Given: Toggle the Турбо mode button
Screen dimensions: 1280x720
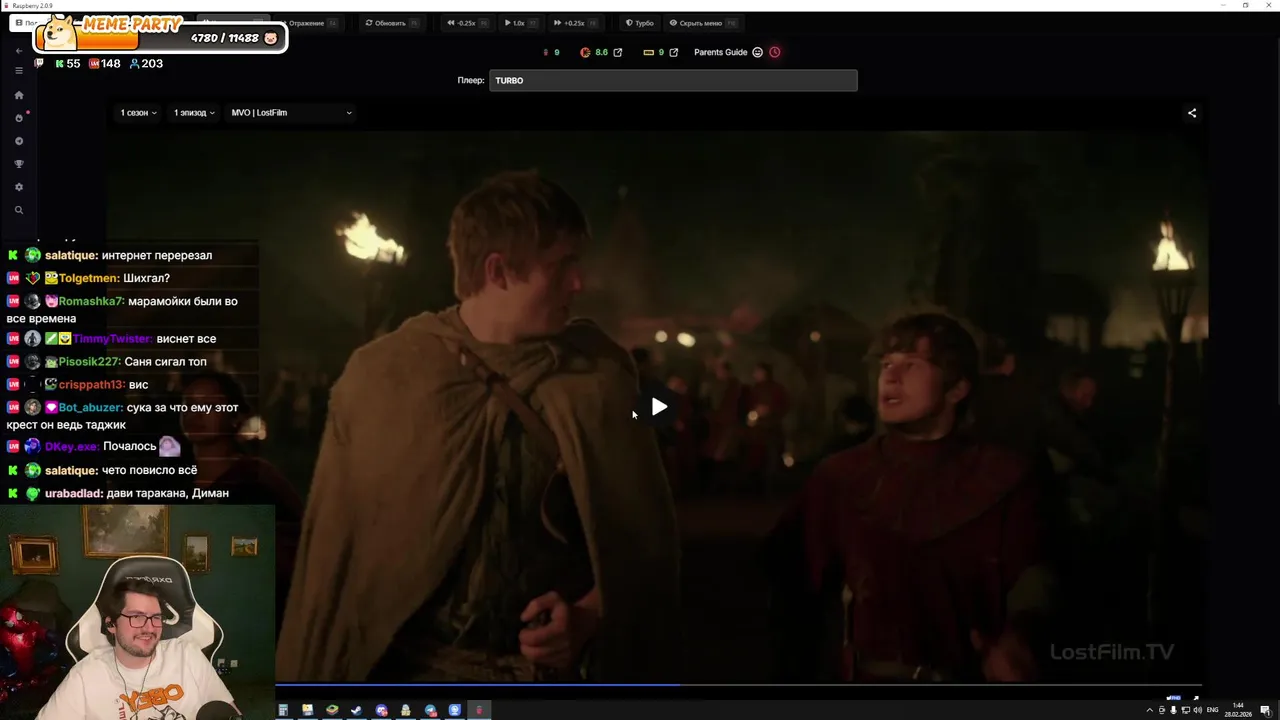Looking at the screenshot, I should [x=640, y=23].
